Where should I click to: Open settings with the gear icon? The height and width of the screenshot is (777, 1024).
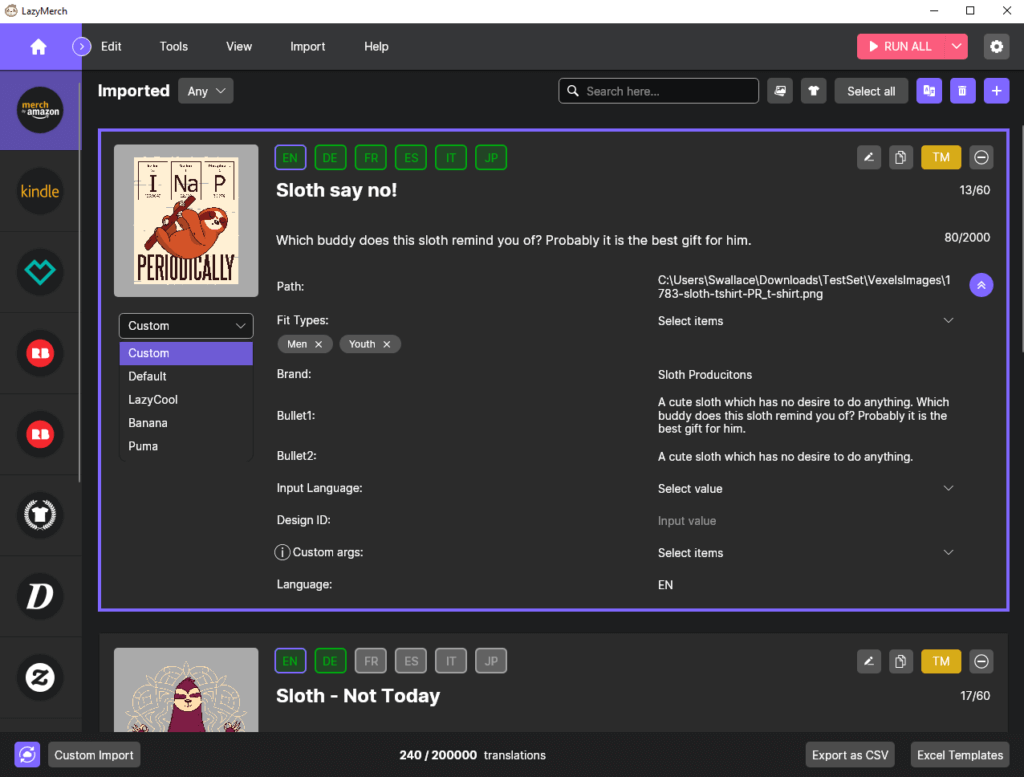[x=996, y=47]
